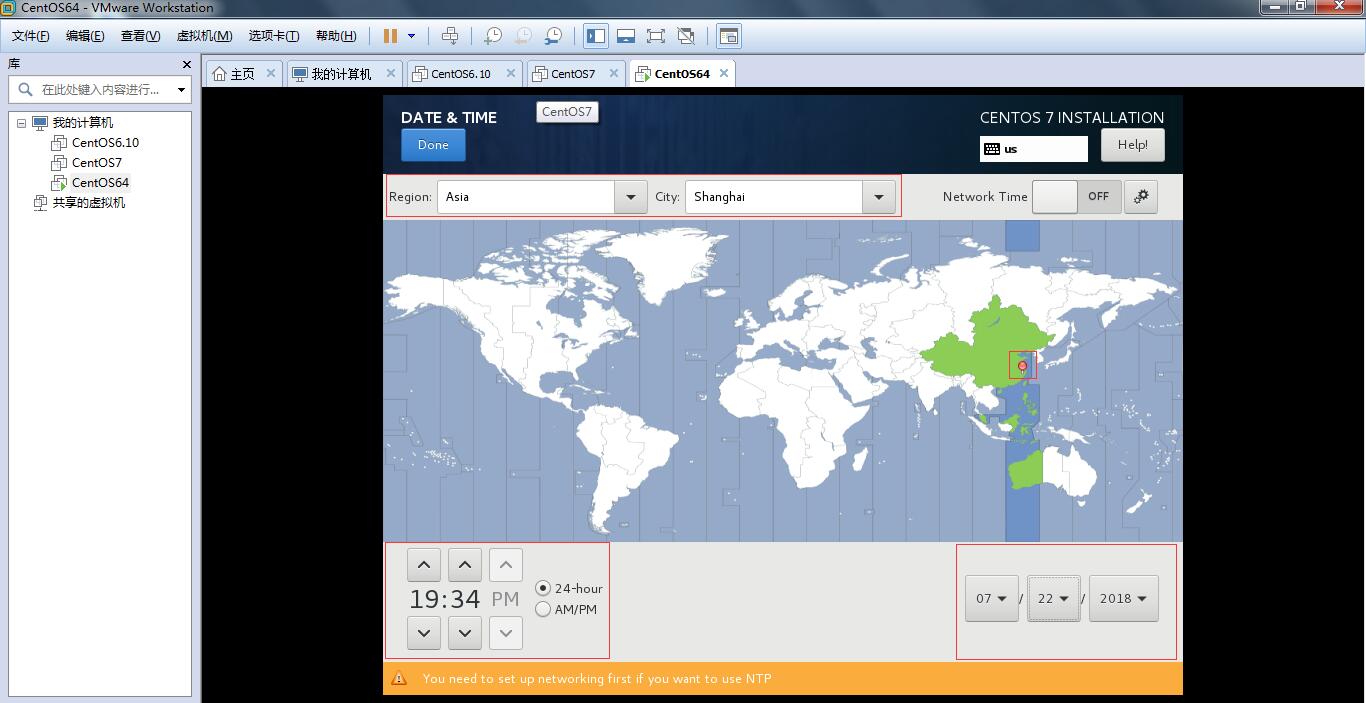This screenshot has width=1366, height=703.
Task: Open the 文件(F) menu
Action: (x=31, y=36)
